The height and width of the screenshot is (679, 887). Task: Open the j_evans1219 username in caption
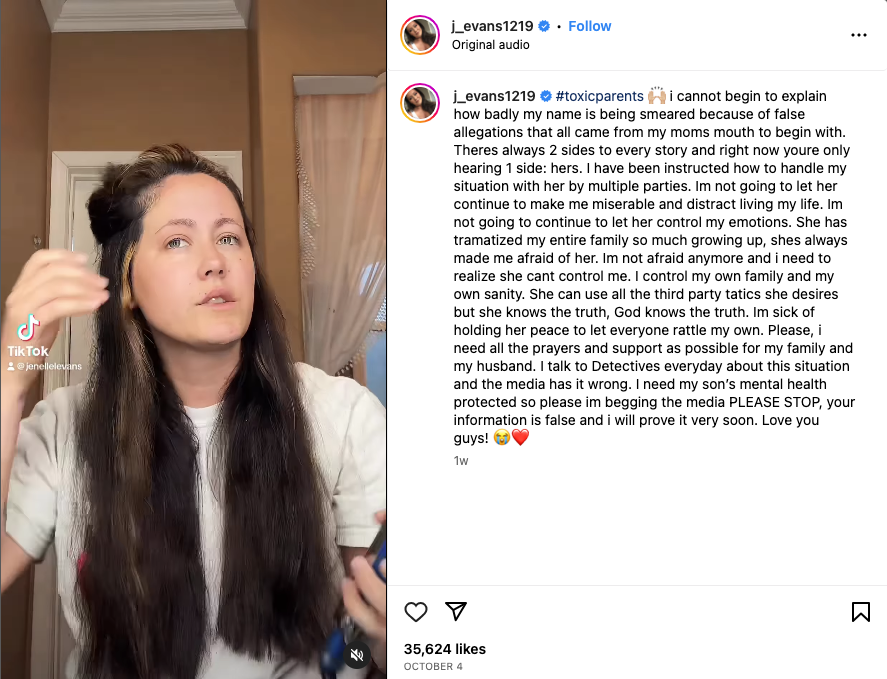tap(494, 96)
